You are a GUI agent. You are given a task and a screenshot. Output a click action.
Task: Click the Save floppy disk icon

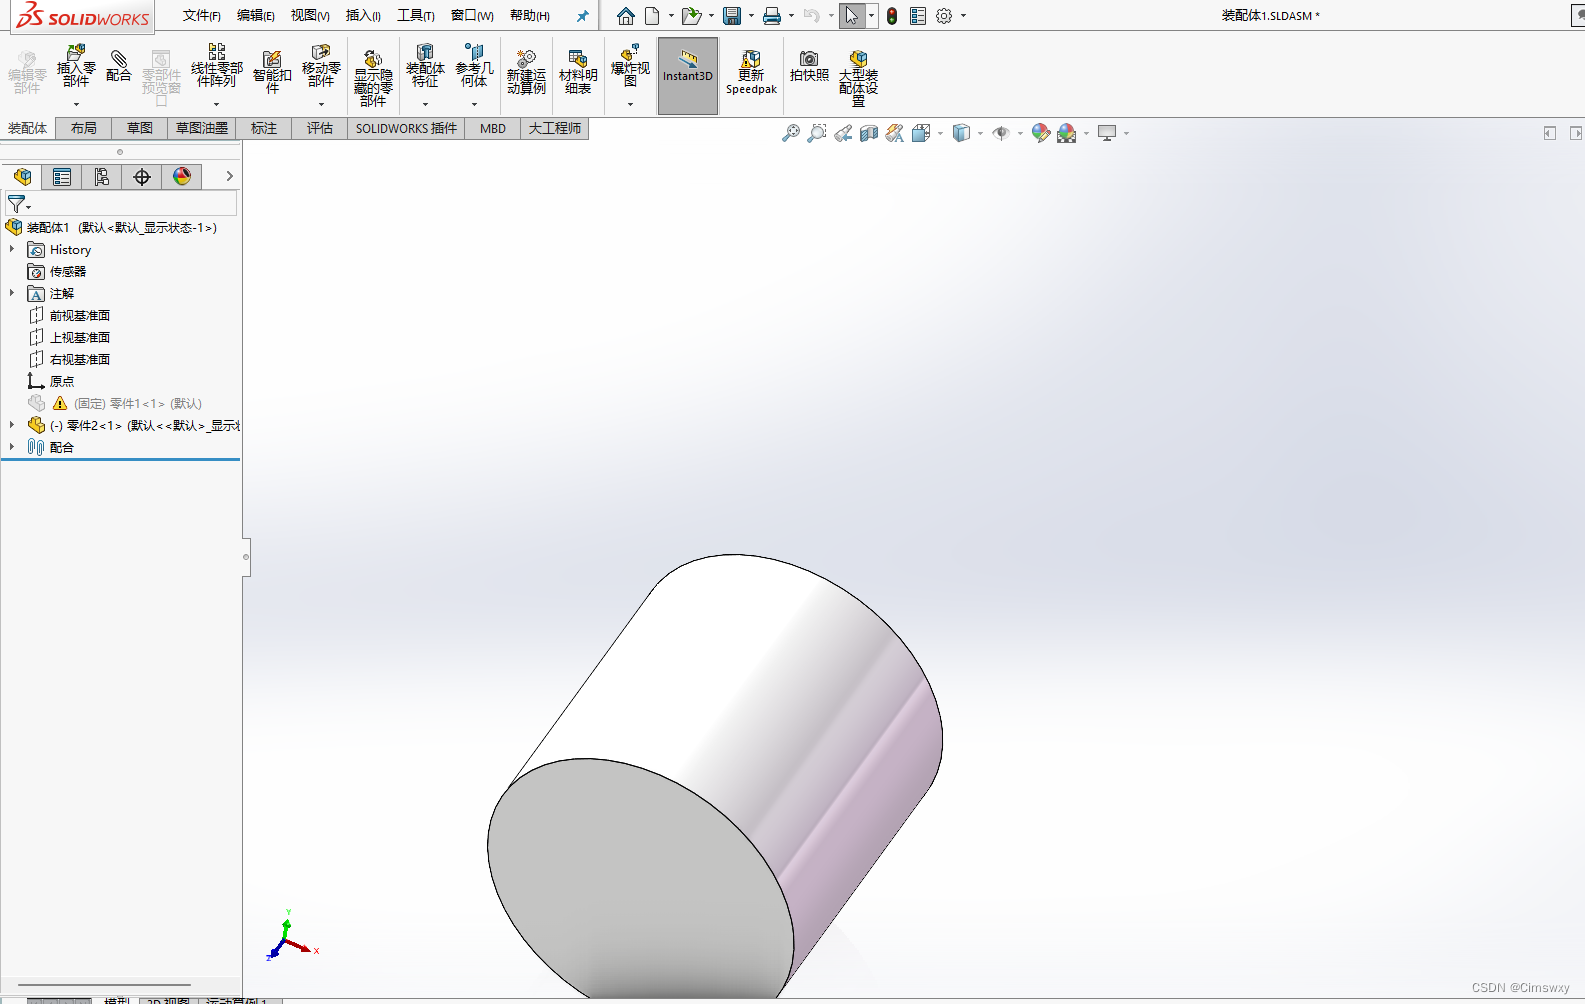732,16
